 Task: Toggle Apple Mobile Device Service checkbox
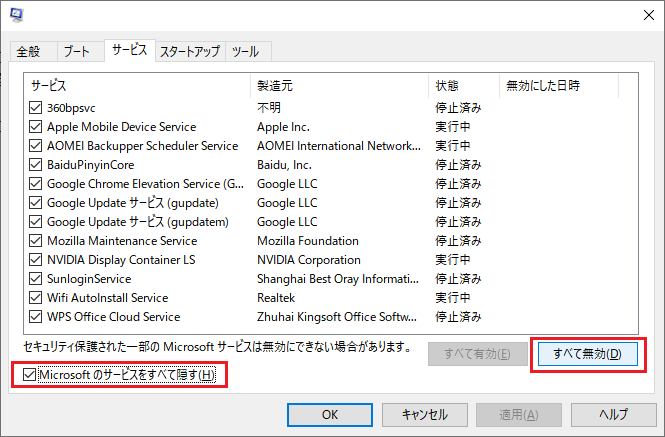pos(36,127)
